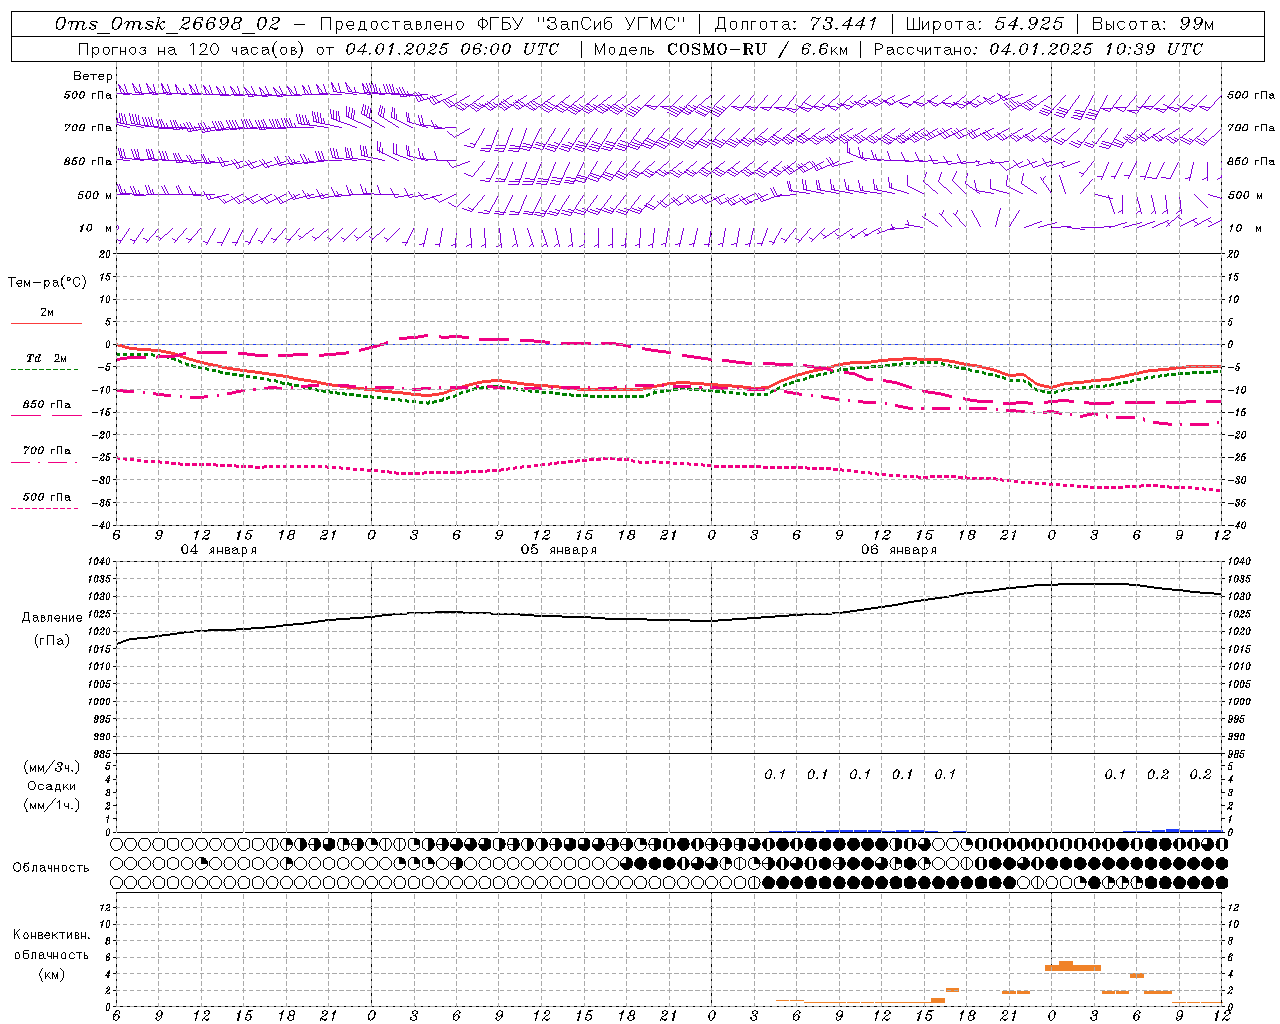Screen dimensions: 1280x1024
Task: Click the Тем-ра(°C) temperature panel label
Action: pos(47,283)
